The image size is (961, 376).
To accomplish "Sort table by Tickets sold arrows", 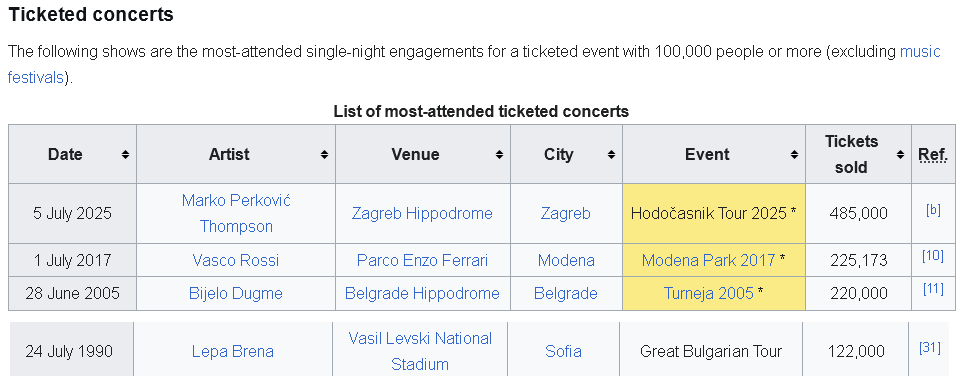I will (900, 155).
